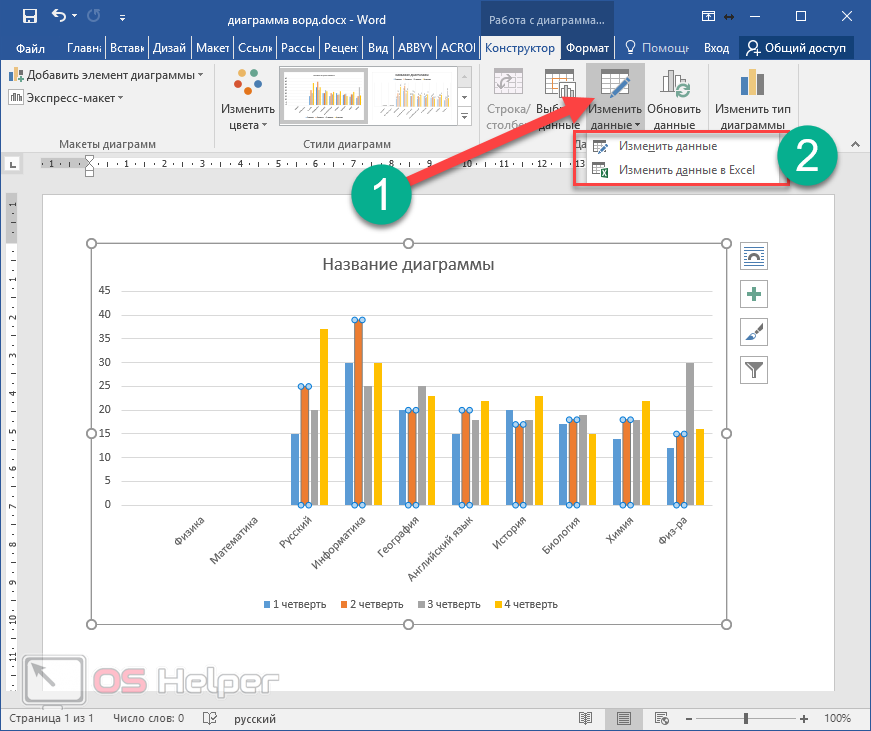Image resolution: width=871 pixels, height=731 pixels.
Task: Expand Экспресс-макет dropdown
Action: point(66,97)
